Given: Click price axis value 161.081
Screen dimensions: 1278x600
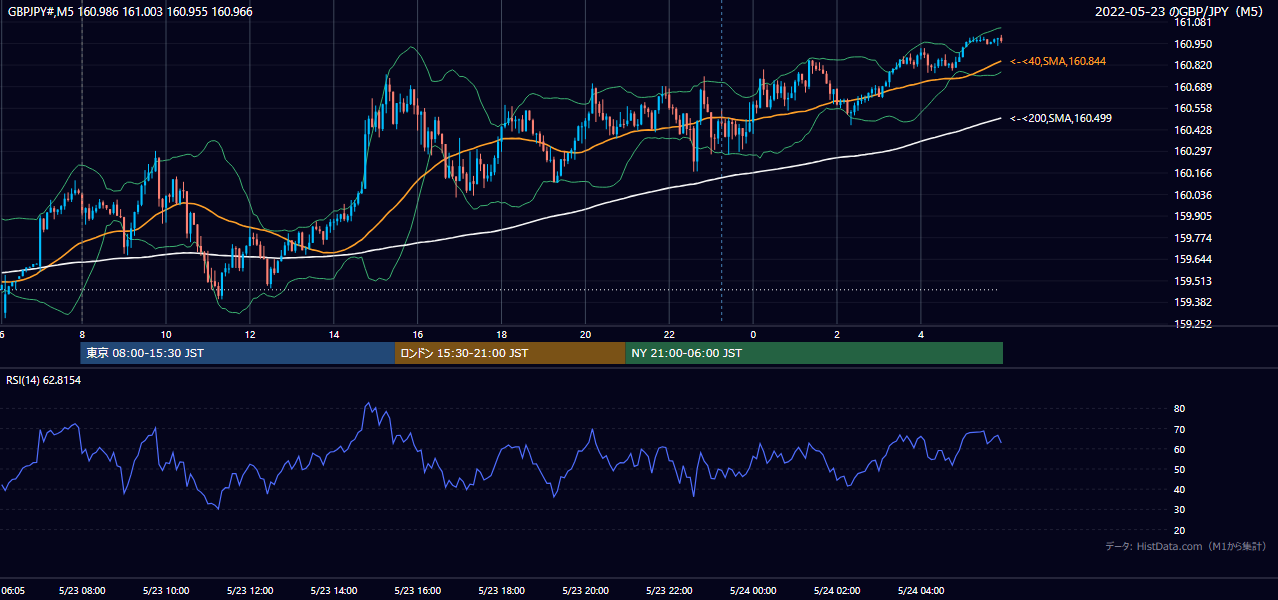Looking at the screenshot, I should [1193, 22].
